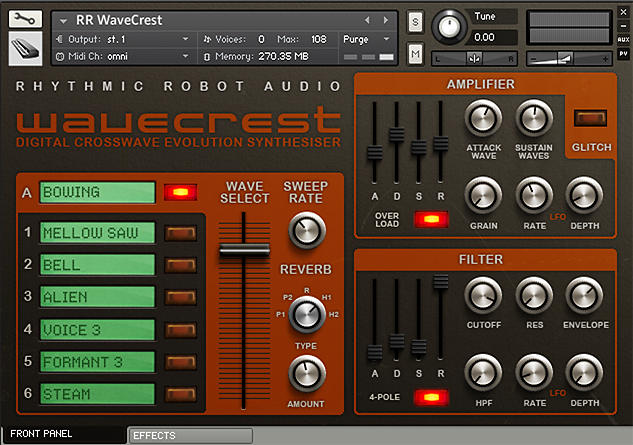Click the Sustain Waves knob
The height and width of the screenshot is (445, 633).
[x=534, y=118]
